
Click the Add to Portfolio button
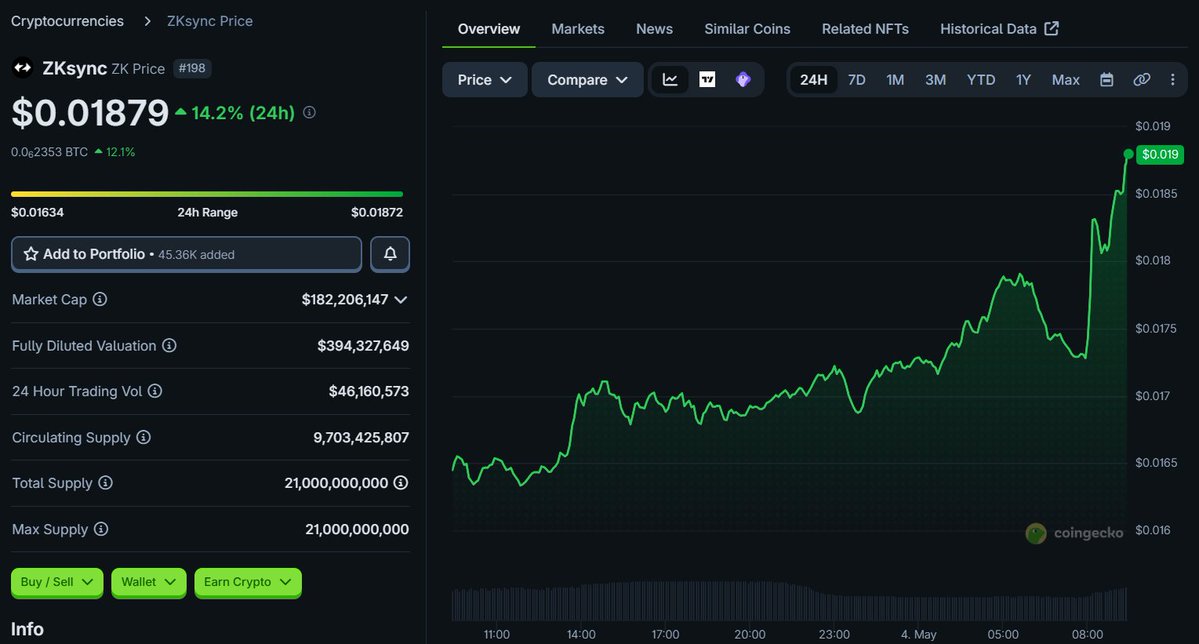pos(187,254)
